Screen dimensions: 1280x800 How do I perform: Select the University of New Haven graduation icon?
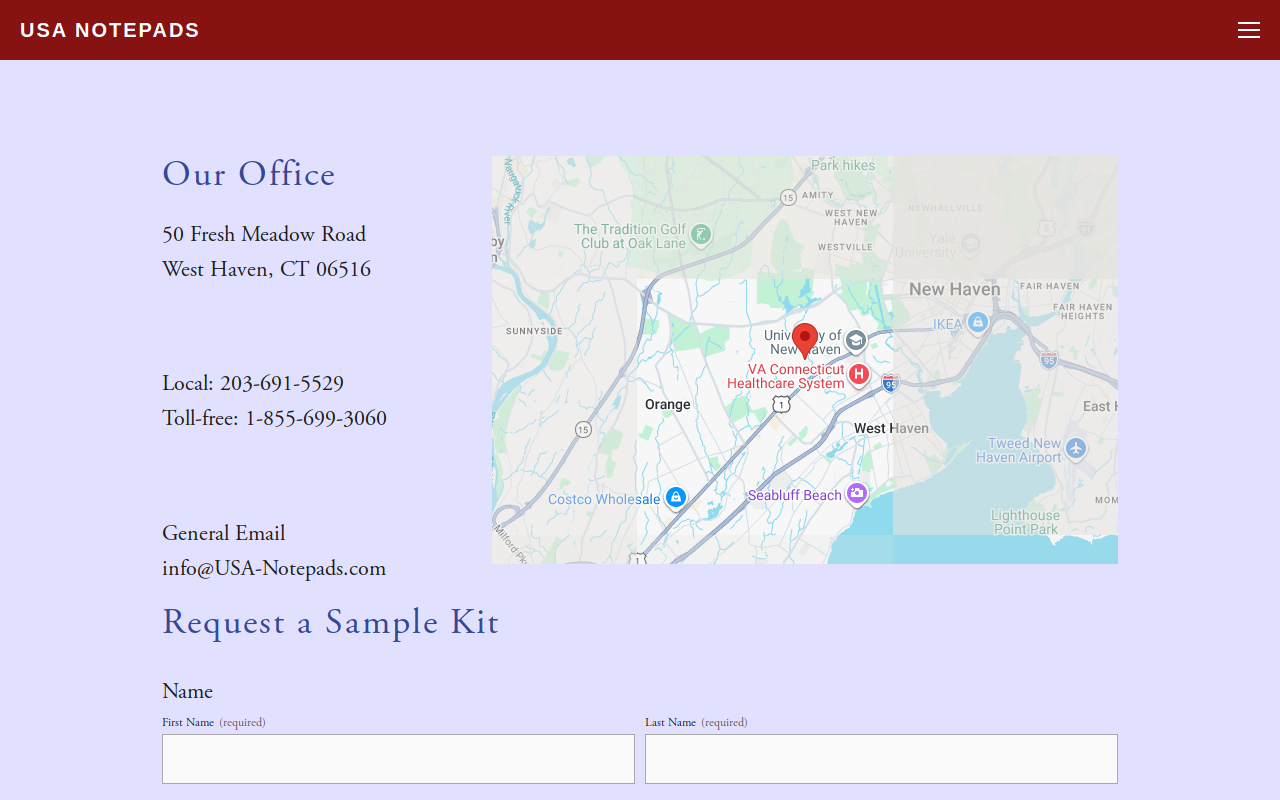tap(856, 342)
